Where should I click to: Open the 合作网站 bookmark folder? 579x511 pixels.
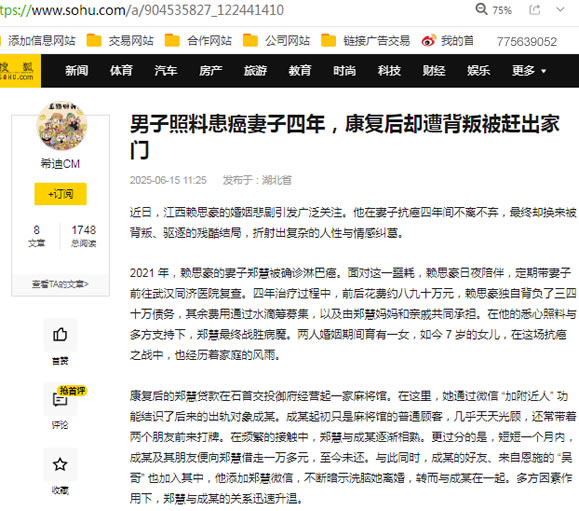(x=198, y=41)
